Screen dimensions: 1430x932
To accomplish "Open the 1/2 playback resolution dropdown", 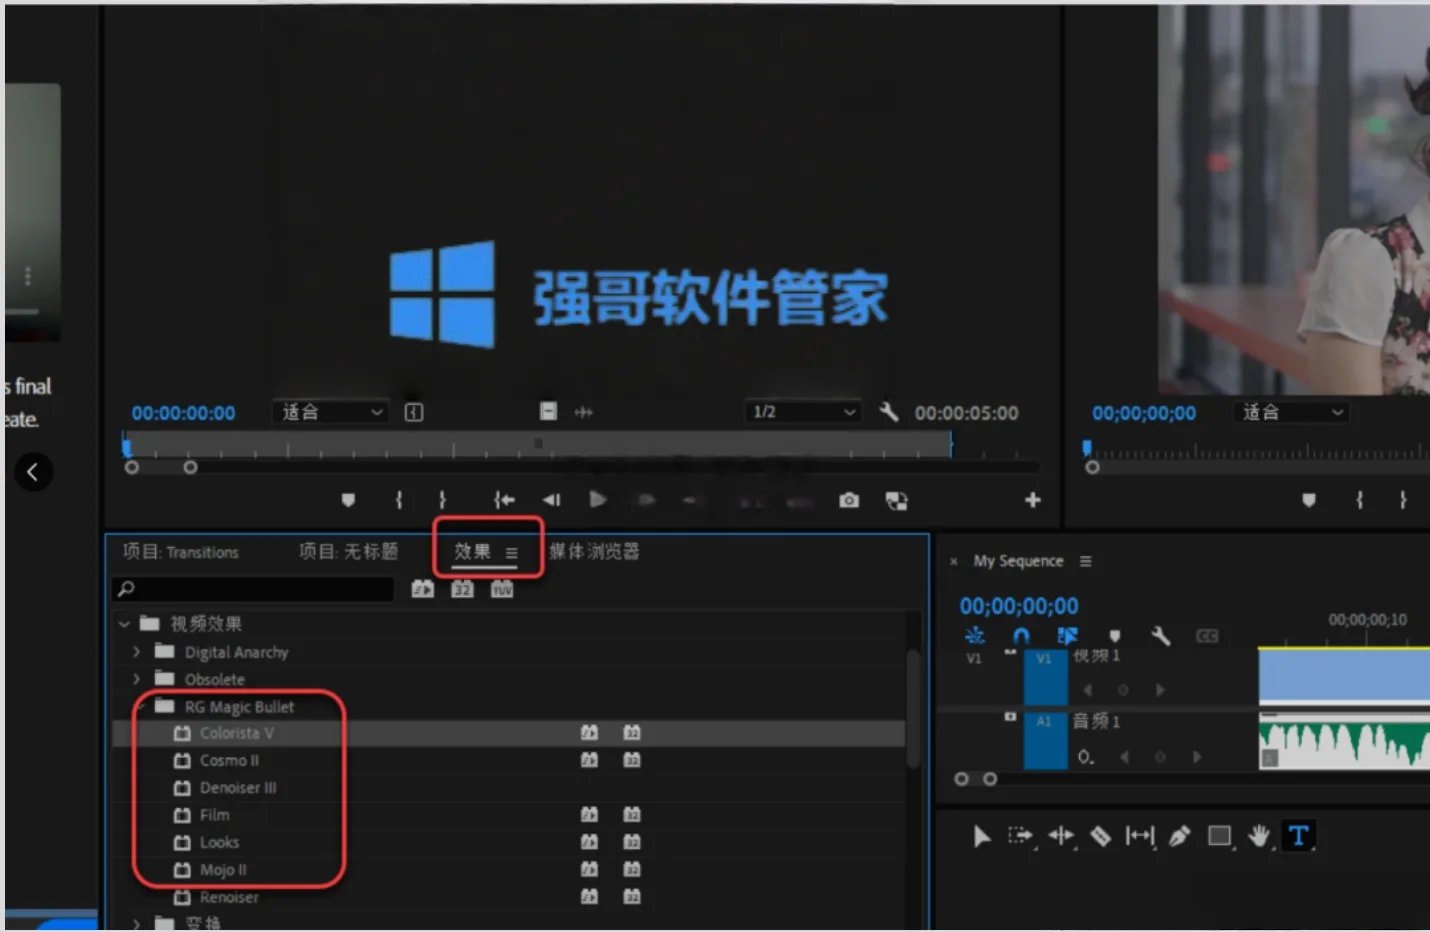I will (803, 412).
